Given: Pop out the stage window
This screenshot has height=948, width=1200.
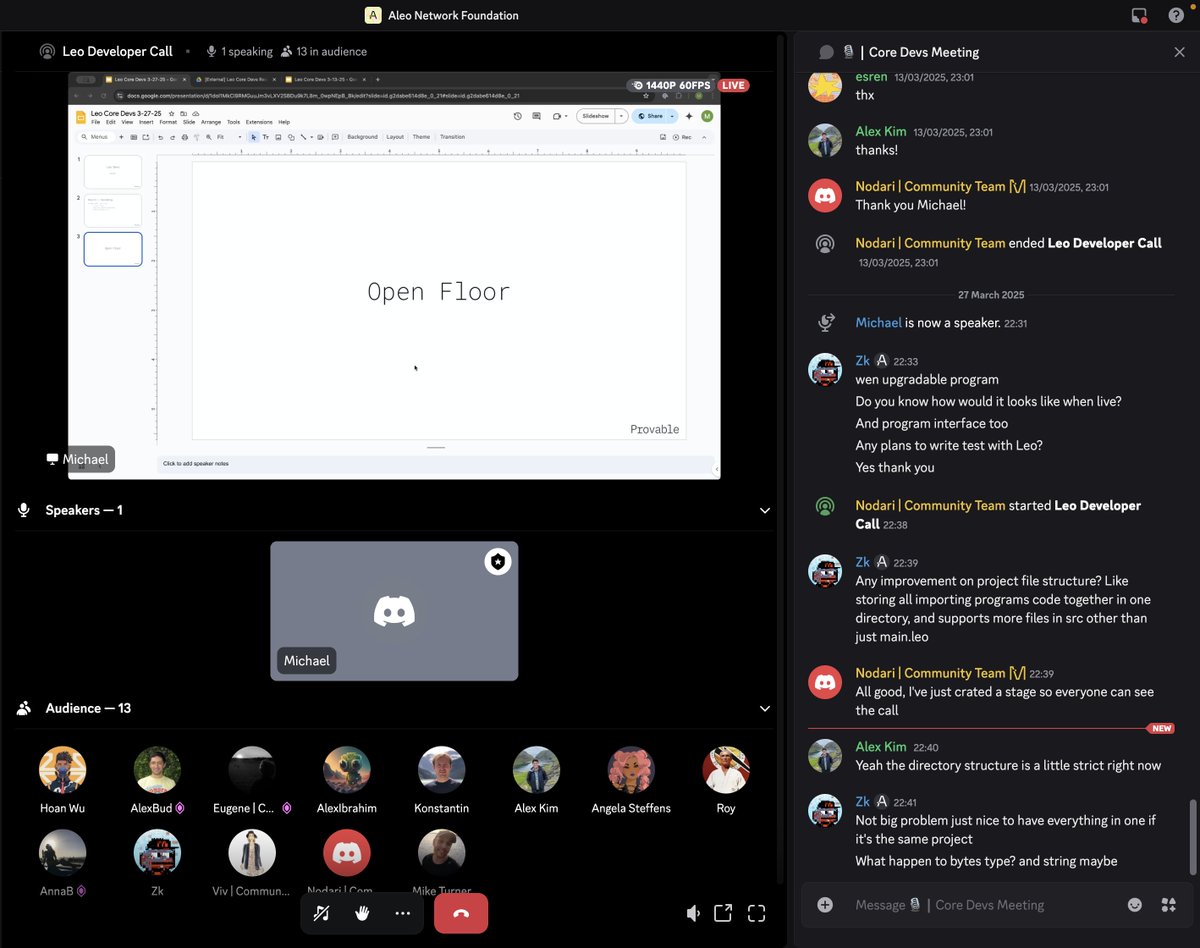Looking at the screenshot, I should [723, 913].
